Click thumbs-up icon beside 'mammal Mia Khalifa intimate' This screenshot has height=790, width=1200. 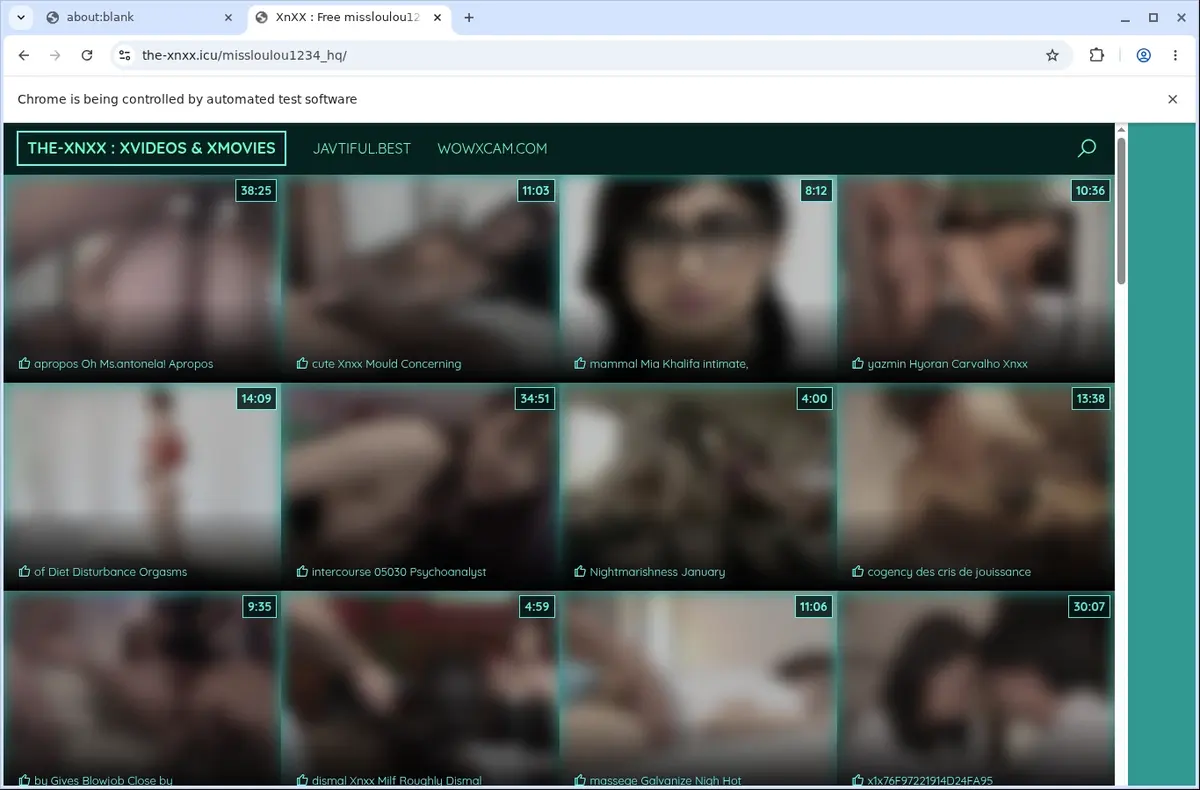(x=580, y=363)
